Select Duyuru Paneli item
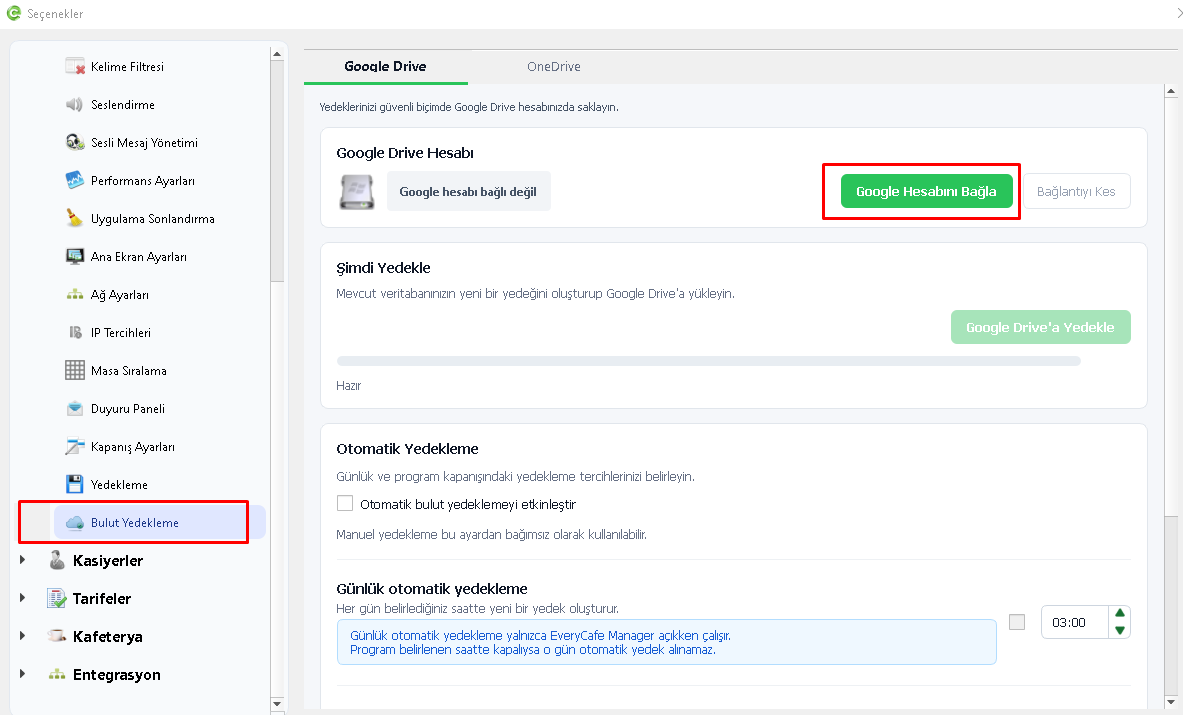1183x715 pixels. tap(128, 409)
